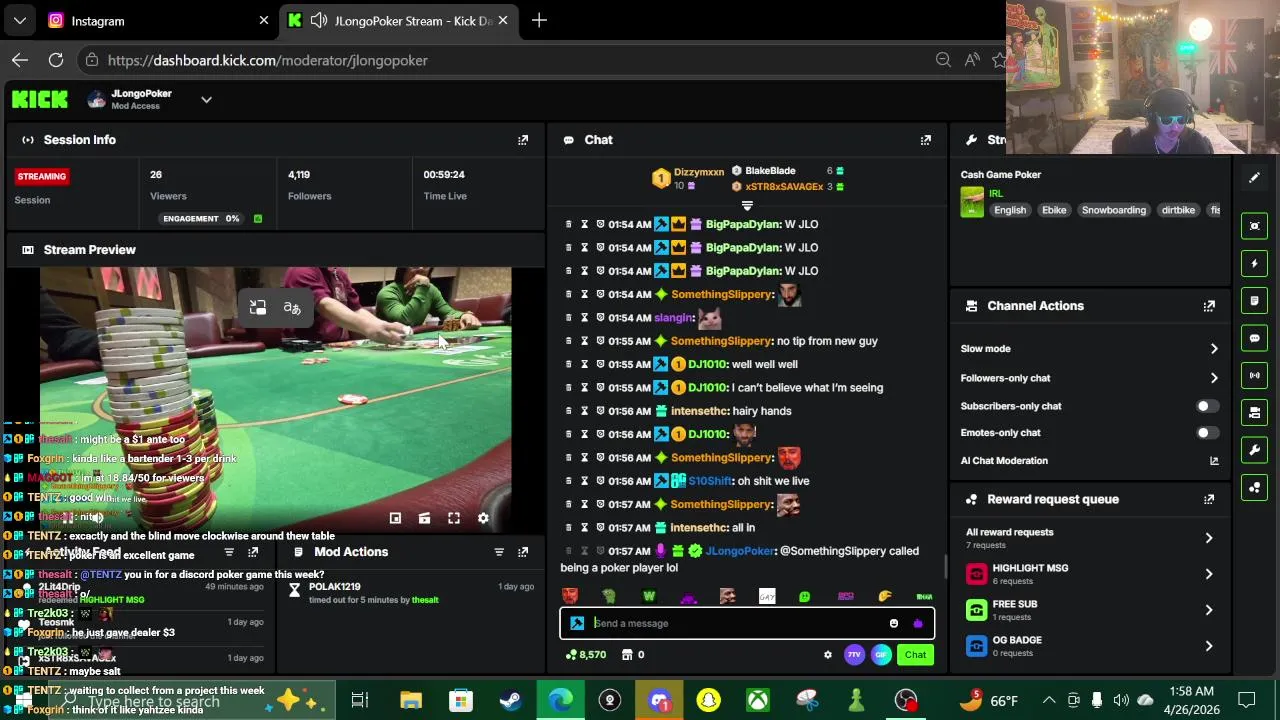Open the emoji picker in chat input
This screenshot has width=1280, height=720.
pos(894,623)
